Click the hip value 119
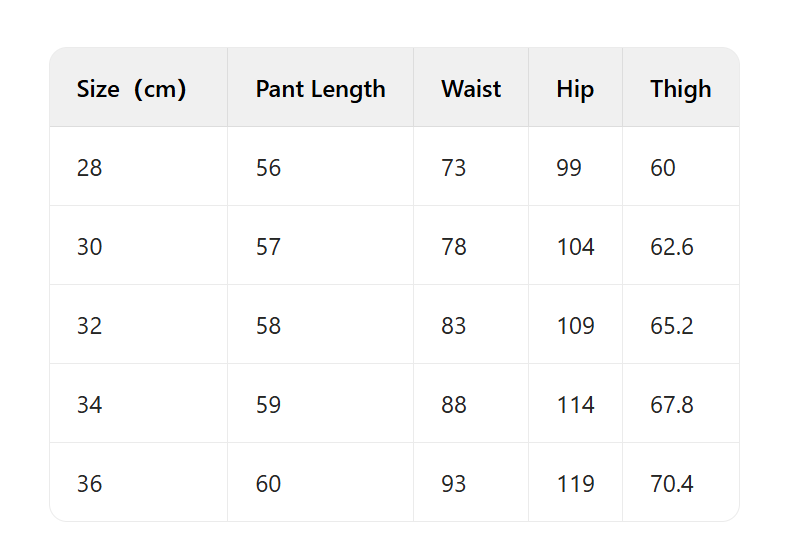799x550 pixels. tap(575, 484)
